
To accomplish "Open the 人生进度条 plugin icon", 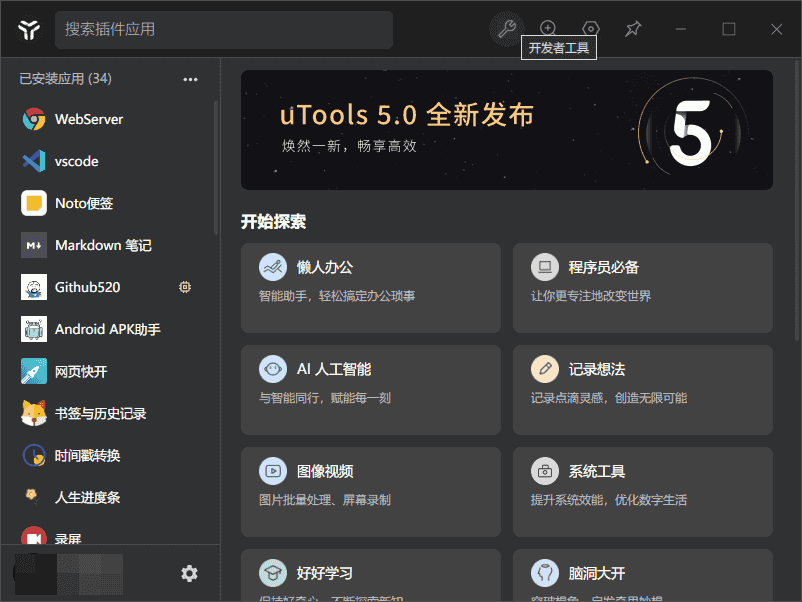I will coord(34,497).
